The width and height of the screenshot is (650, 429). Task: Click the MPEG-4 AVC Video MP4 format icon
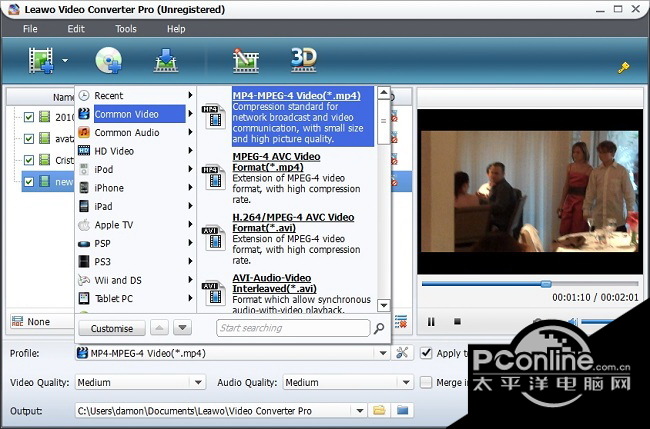(213, 177)
